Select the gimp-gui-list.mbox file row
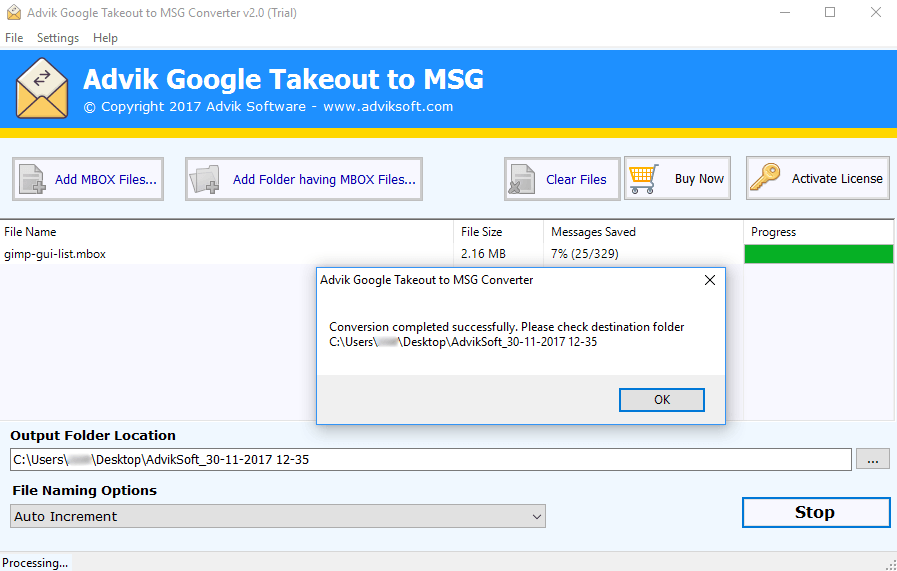Screen dimensions: 897x571 pyautogui.click(x=446, y=253)
